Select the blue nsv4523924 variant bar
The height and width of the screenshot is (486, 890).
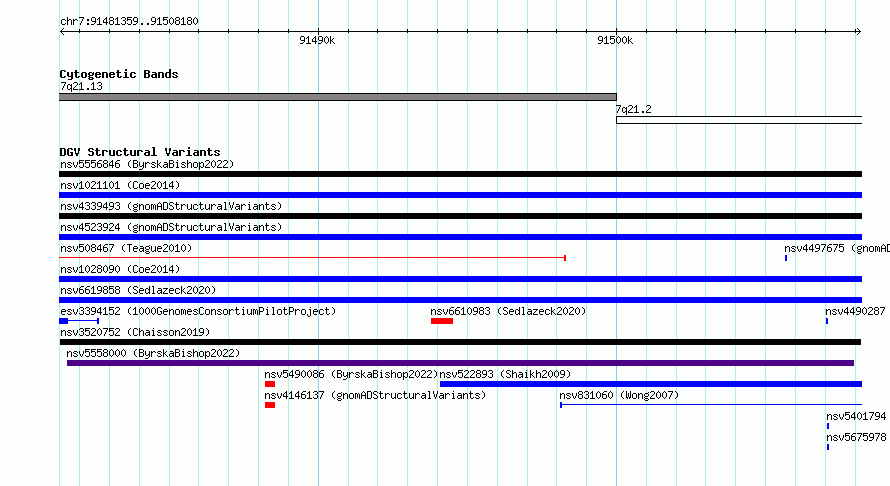click(460, 237)
